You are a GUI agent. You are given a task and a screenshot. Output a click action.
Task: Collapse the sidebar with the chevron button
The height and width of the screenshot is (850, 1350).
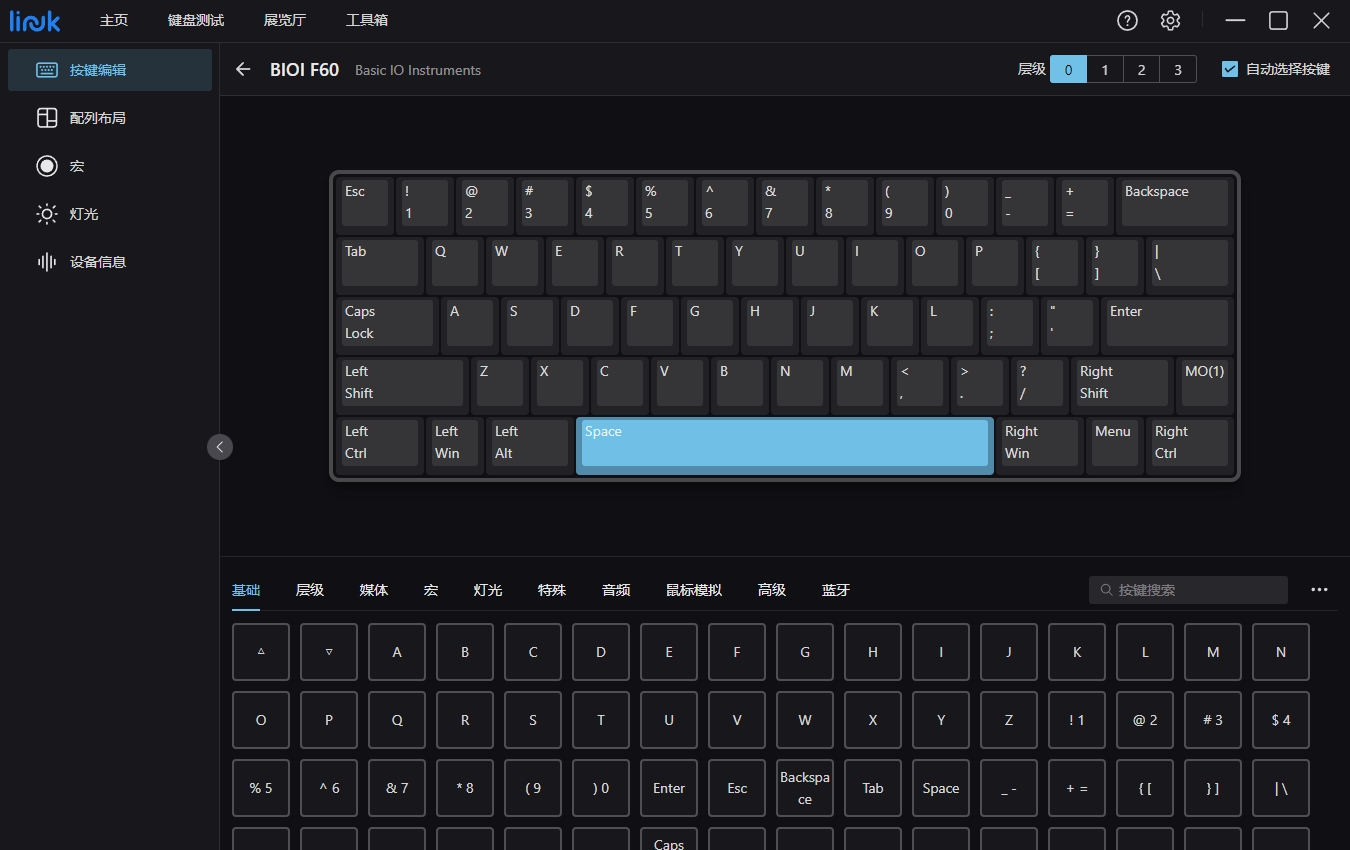pyautogui.click(x=220, y=446)
